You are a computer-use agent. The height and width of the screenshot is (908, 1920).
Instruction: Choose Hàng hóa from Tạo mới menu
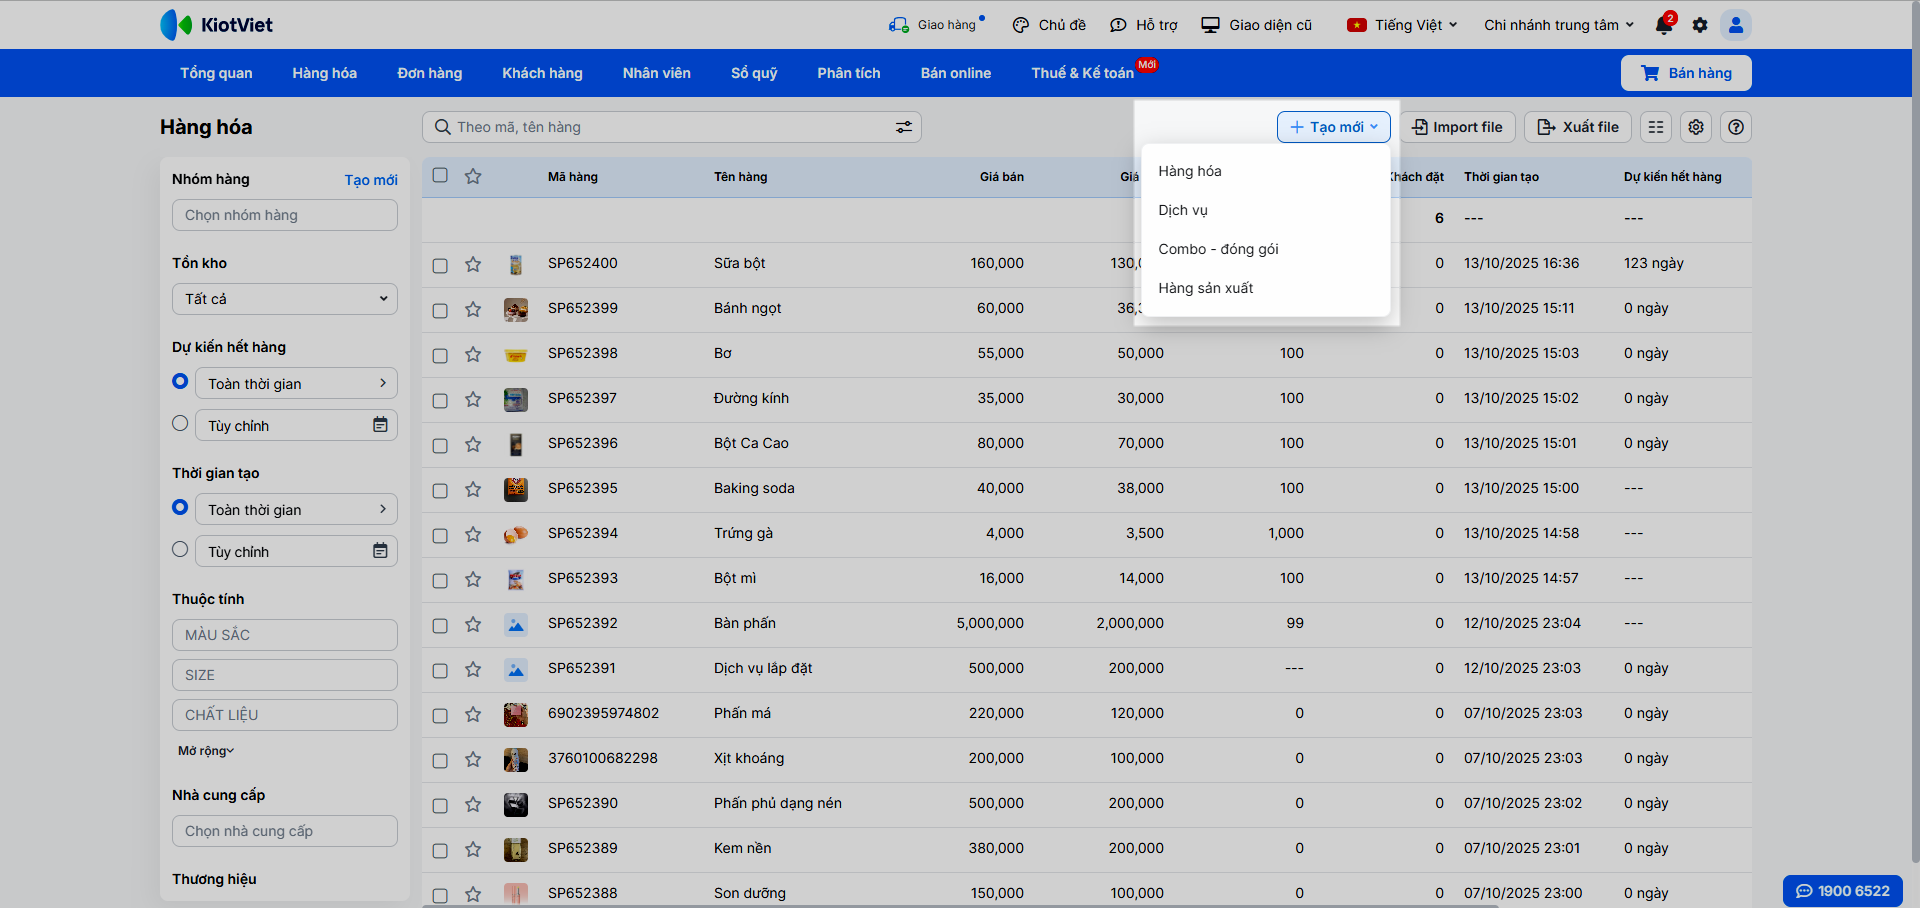(1266, 171)
